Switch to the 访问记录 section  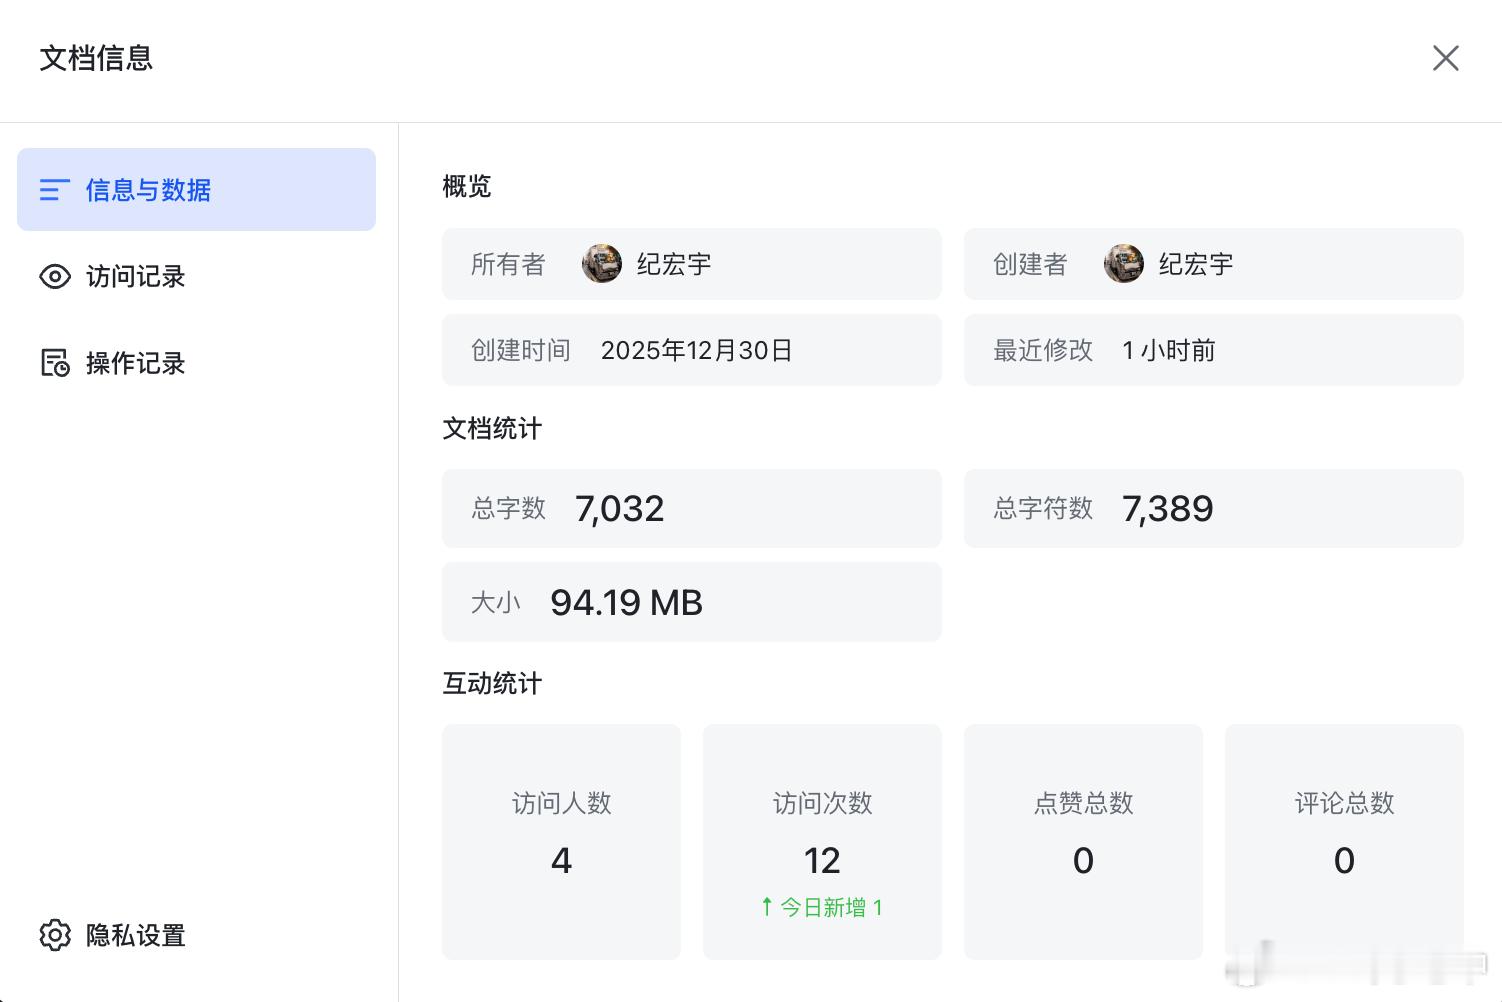[134, 276]
